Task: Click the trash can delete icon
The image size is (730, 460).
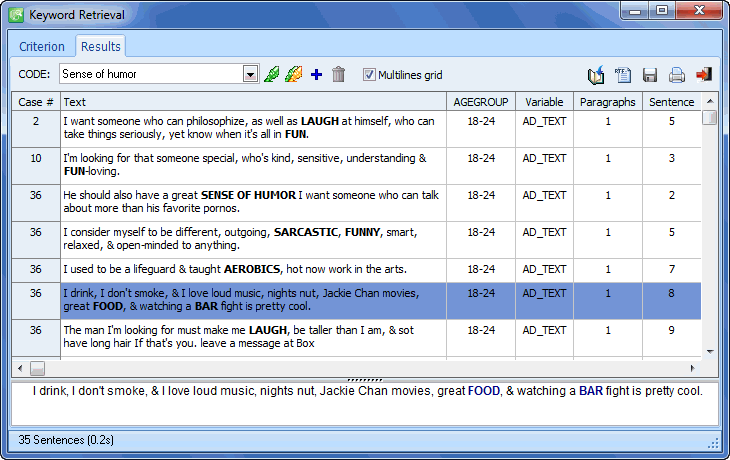Action: coord(339,75)
